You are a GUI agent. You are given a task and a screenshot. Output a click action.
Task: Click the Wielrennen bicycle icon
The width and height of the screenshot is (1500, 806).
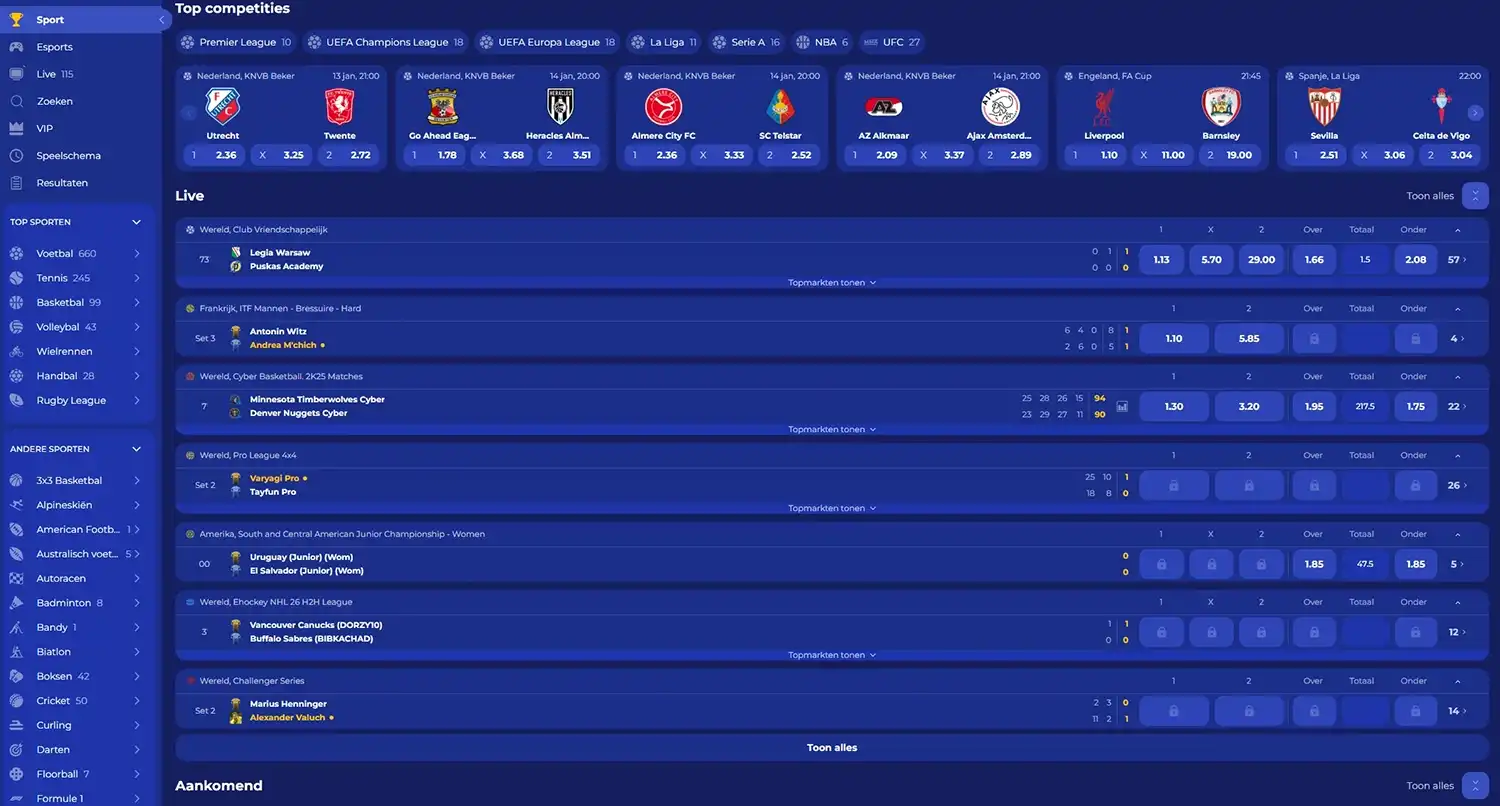(x=16, y=352)
